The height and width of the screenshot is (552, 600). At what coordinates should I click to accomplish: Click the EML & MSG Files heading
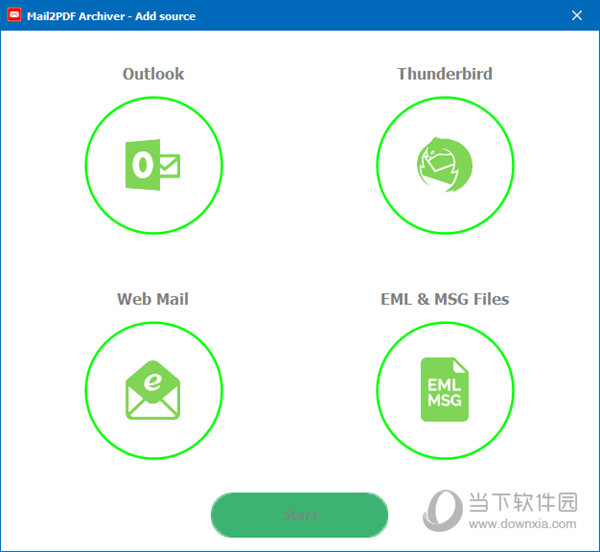point(445,299)
